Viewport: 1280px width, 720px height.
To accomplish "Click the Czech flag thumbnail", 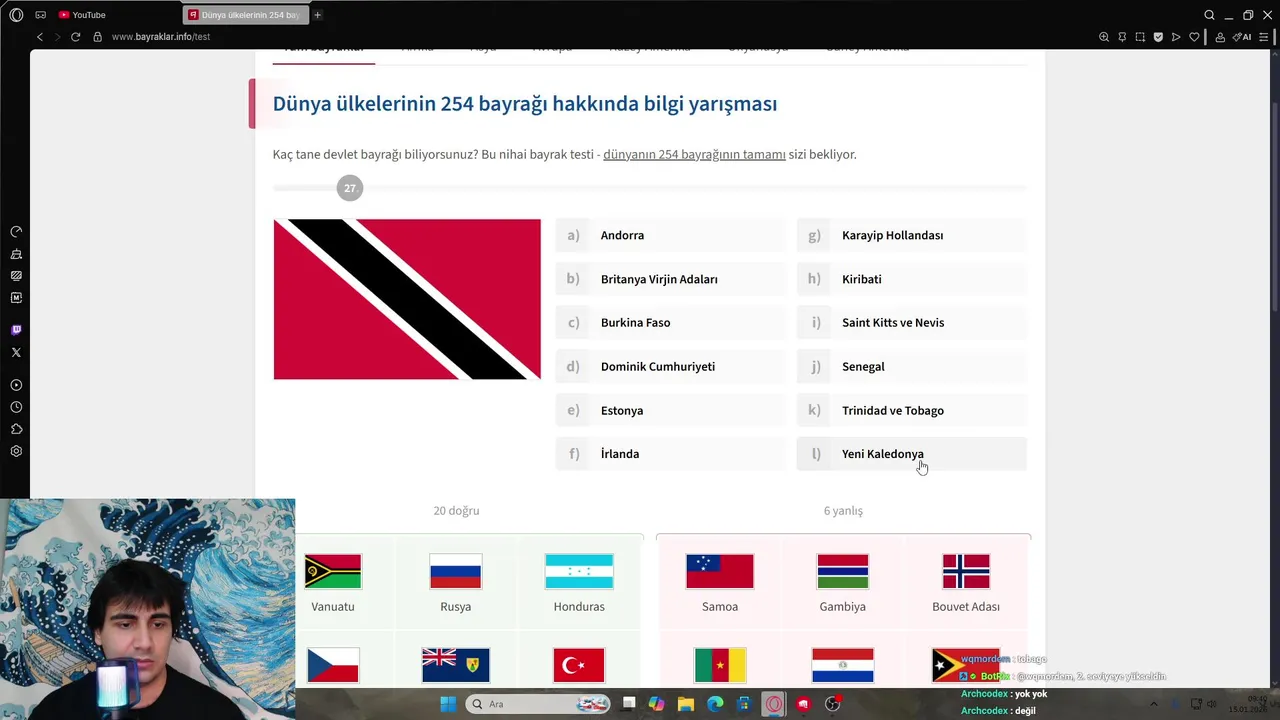I will coord(333,665).
